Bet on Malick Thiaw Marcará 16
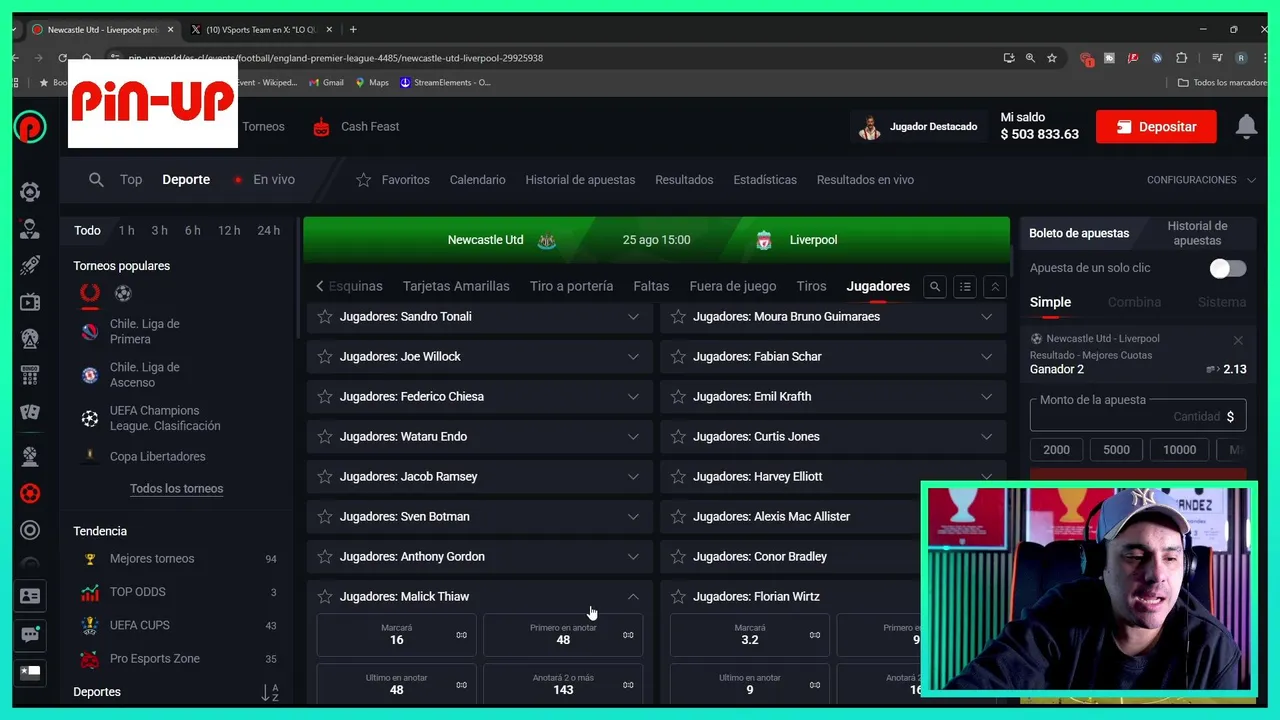 pos(397,635)
